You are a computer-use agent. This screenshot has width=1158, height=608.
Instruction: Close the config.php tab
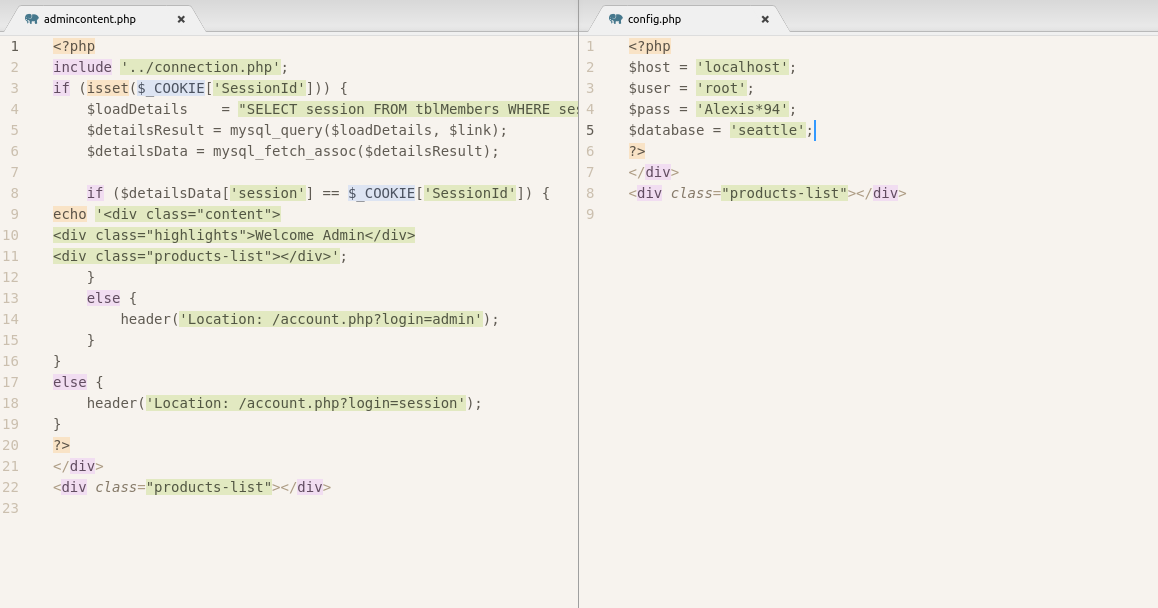(765, 19)
